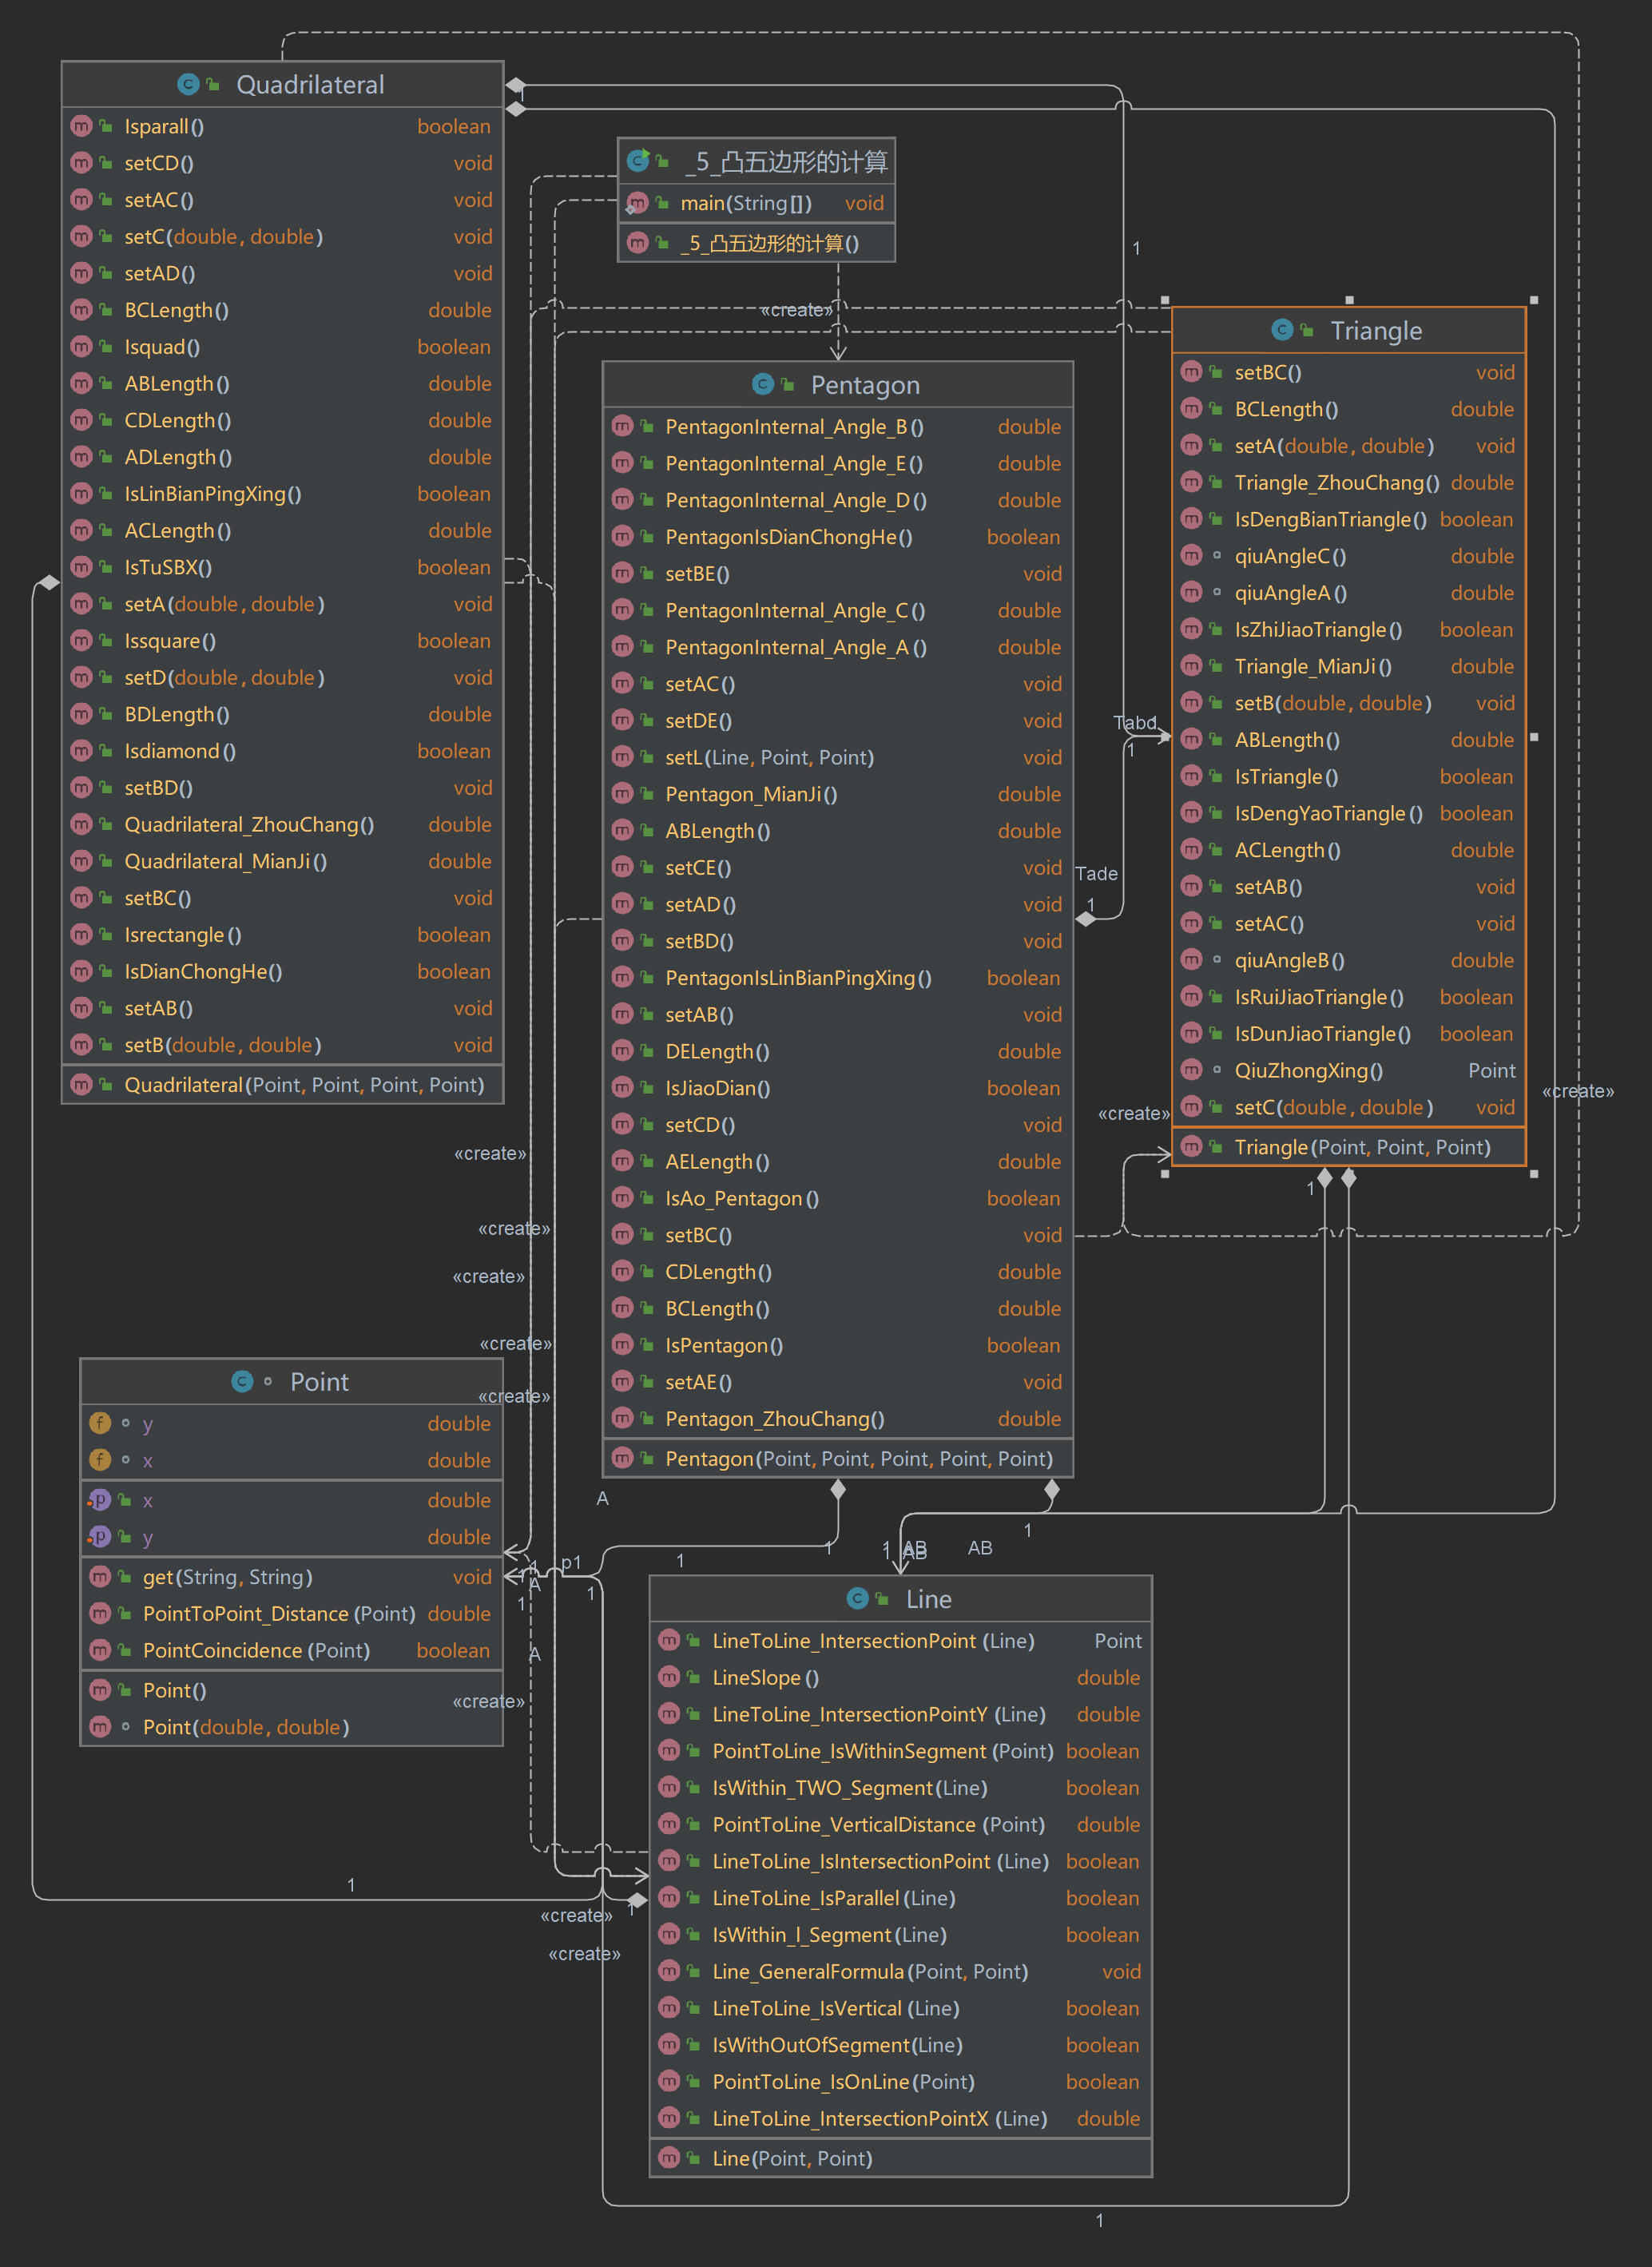Image resolution: width=1652 pixels, height=2267 pixels.
Task: Click the Line class icon in header
Action: pyautogui.click(x=857, y=1598)
